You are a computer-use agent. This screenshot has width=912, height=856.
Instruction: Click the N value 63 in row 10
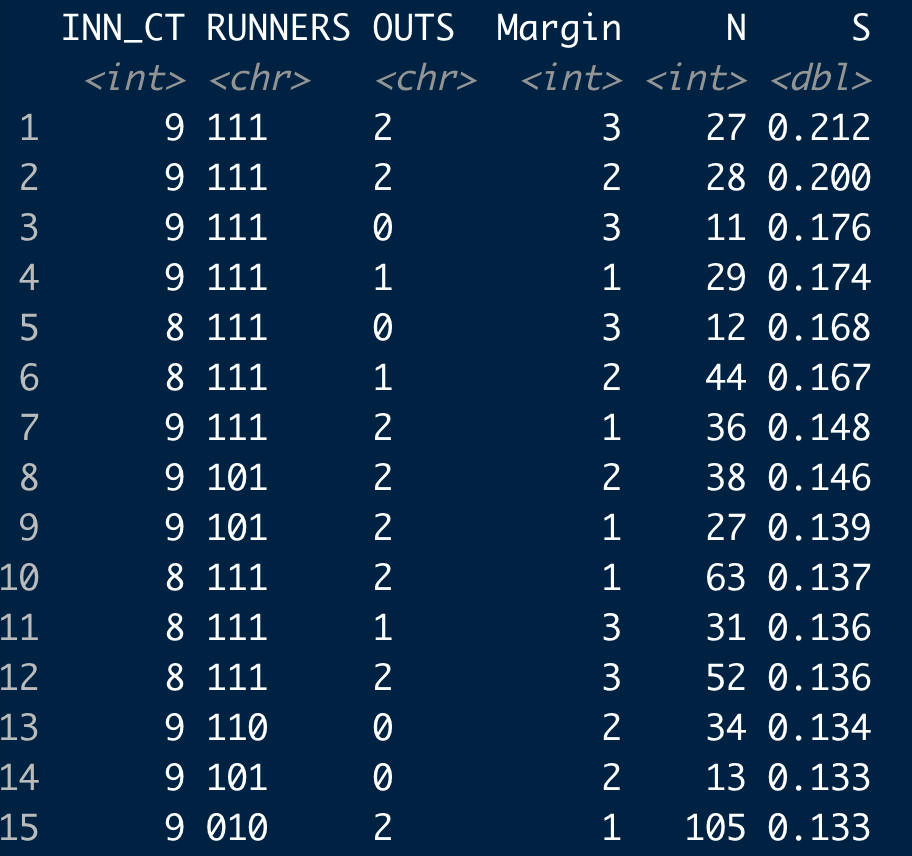pos(725,578)
